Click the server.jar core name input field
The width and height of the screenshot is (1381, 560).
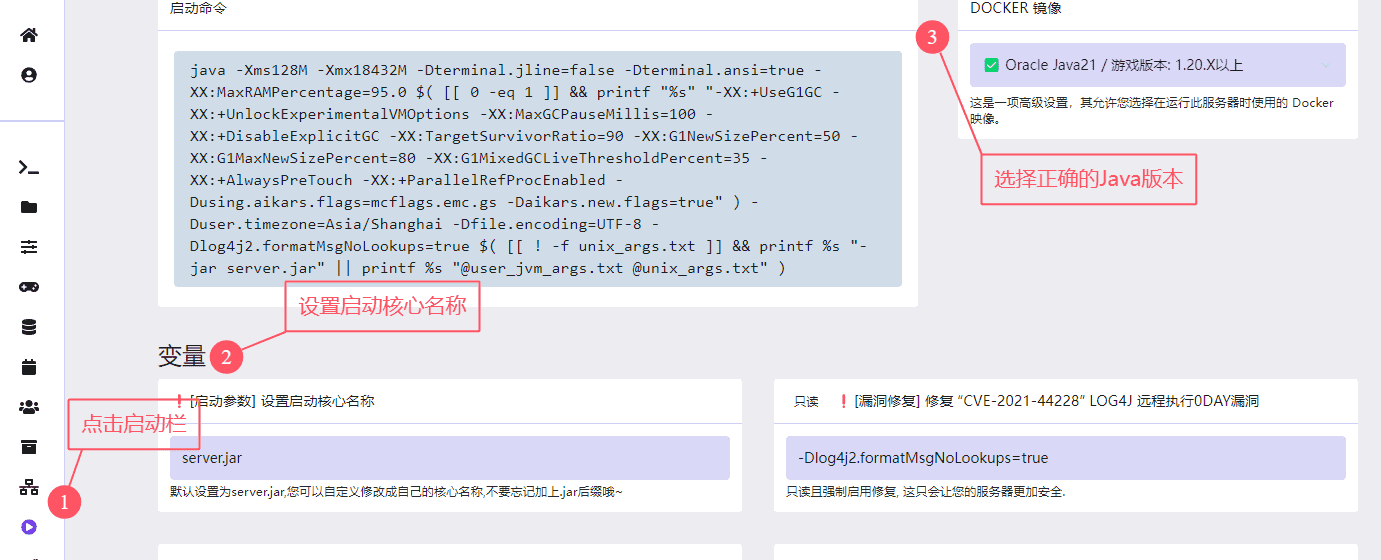click(450, 458)
